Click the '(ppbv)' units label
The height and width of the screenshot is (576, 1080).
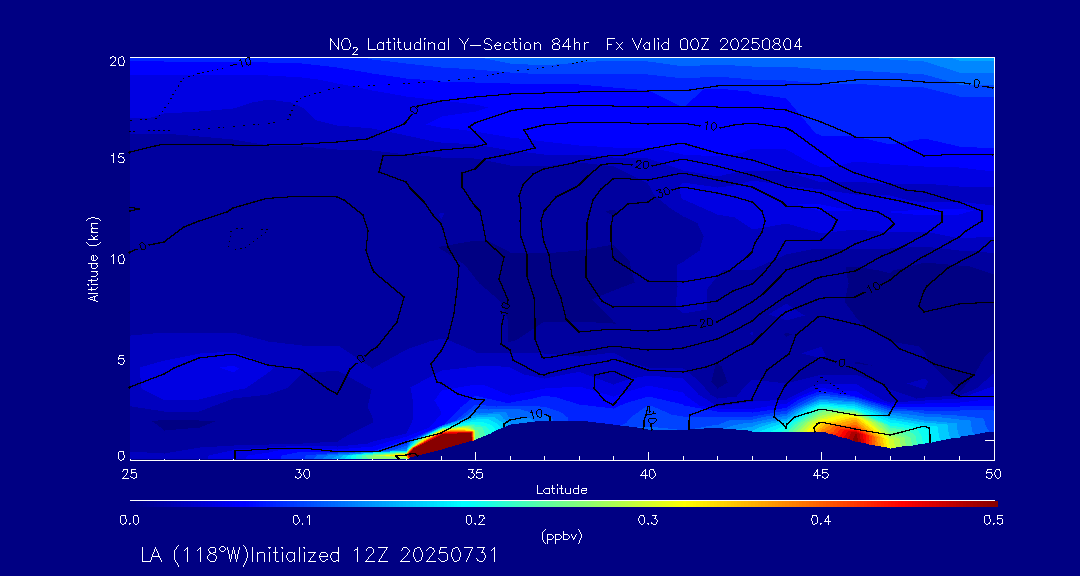pyautogui.click(x=562, y=537)
